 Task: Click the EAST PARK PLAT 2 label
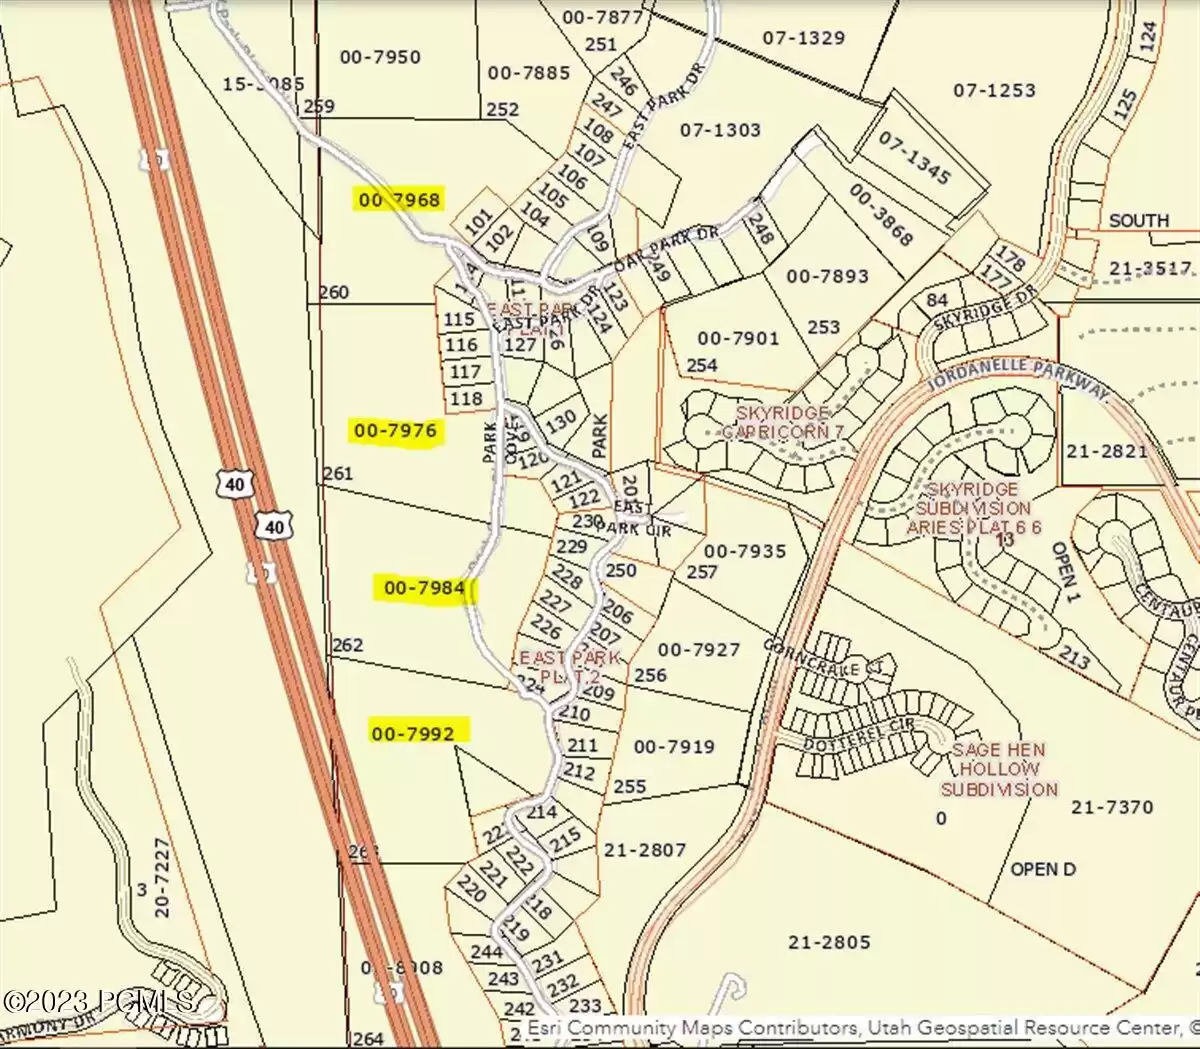click(x=568, y=666)
